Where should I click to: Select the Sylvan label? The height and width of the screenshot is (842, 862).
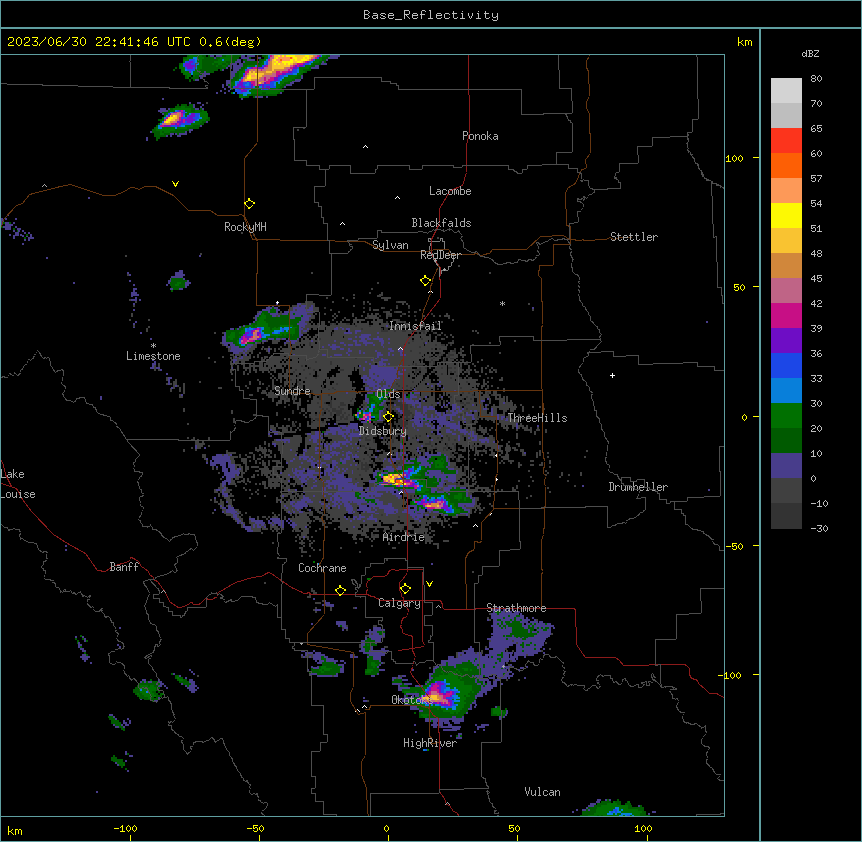coord(390,245)
